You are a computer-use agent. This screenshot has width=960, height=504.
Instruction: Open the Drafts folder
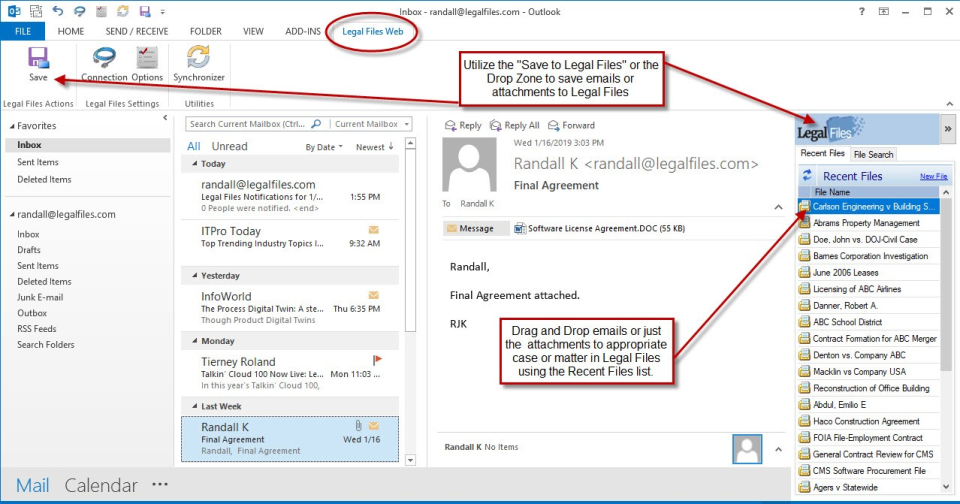[29, 250]
